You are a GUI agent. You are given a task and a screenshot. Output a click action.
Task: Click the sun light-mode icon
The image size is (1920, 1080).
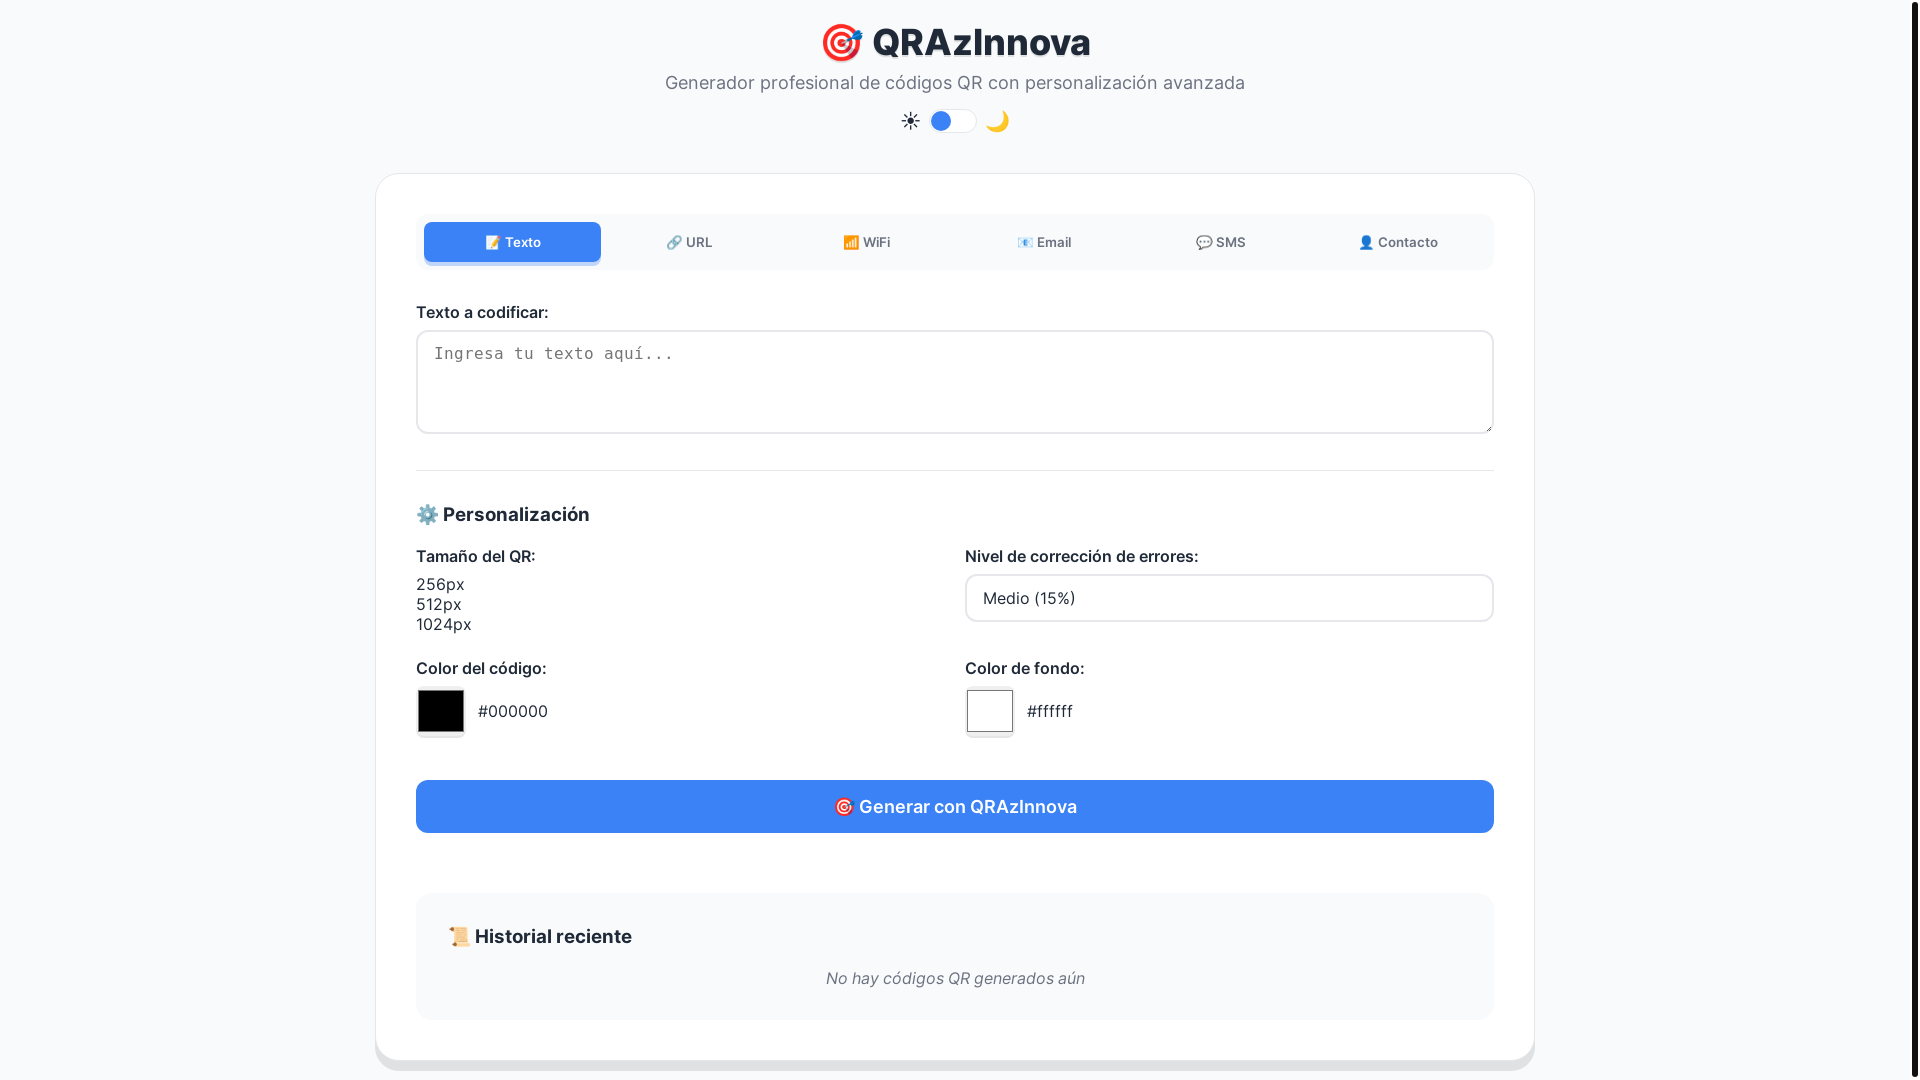(x=910, y=121)
